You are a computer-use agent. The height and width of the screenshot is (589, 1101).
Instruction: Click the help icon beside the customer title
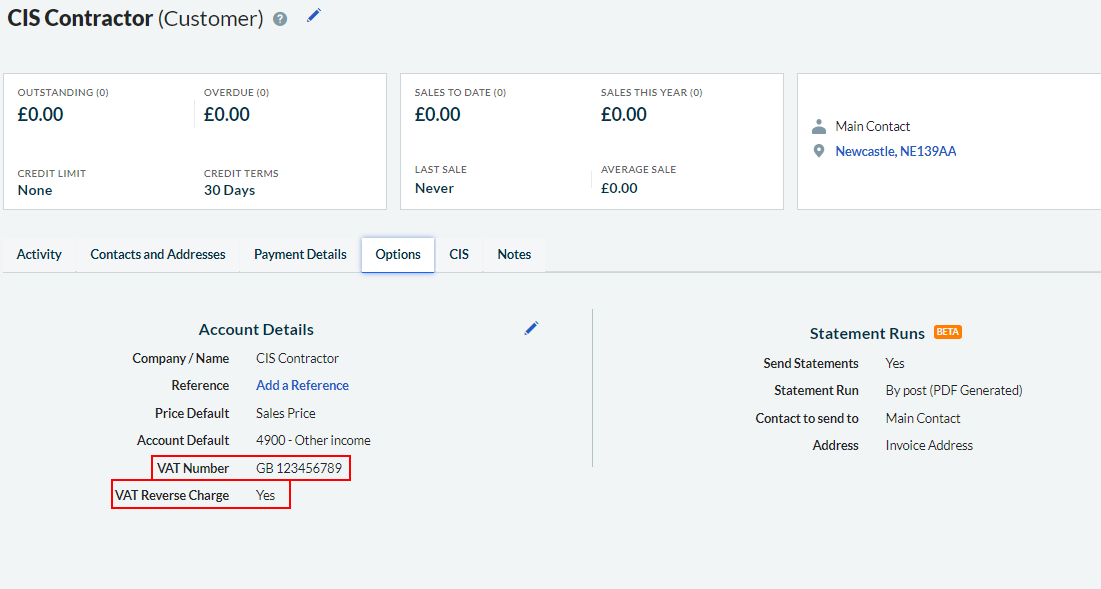[x=280, y=19]
